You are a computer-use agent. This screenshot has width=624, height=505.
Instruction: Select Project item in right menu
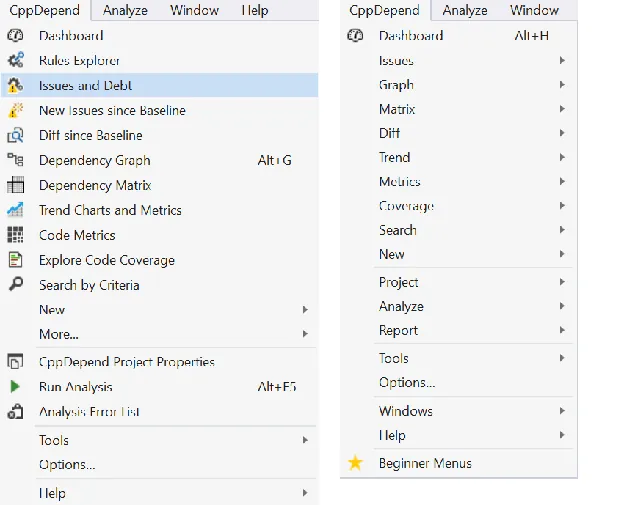[458, 282]
